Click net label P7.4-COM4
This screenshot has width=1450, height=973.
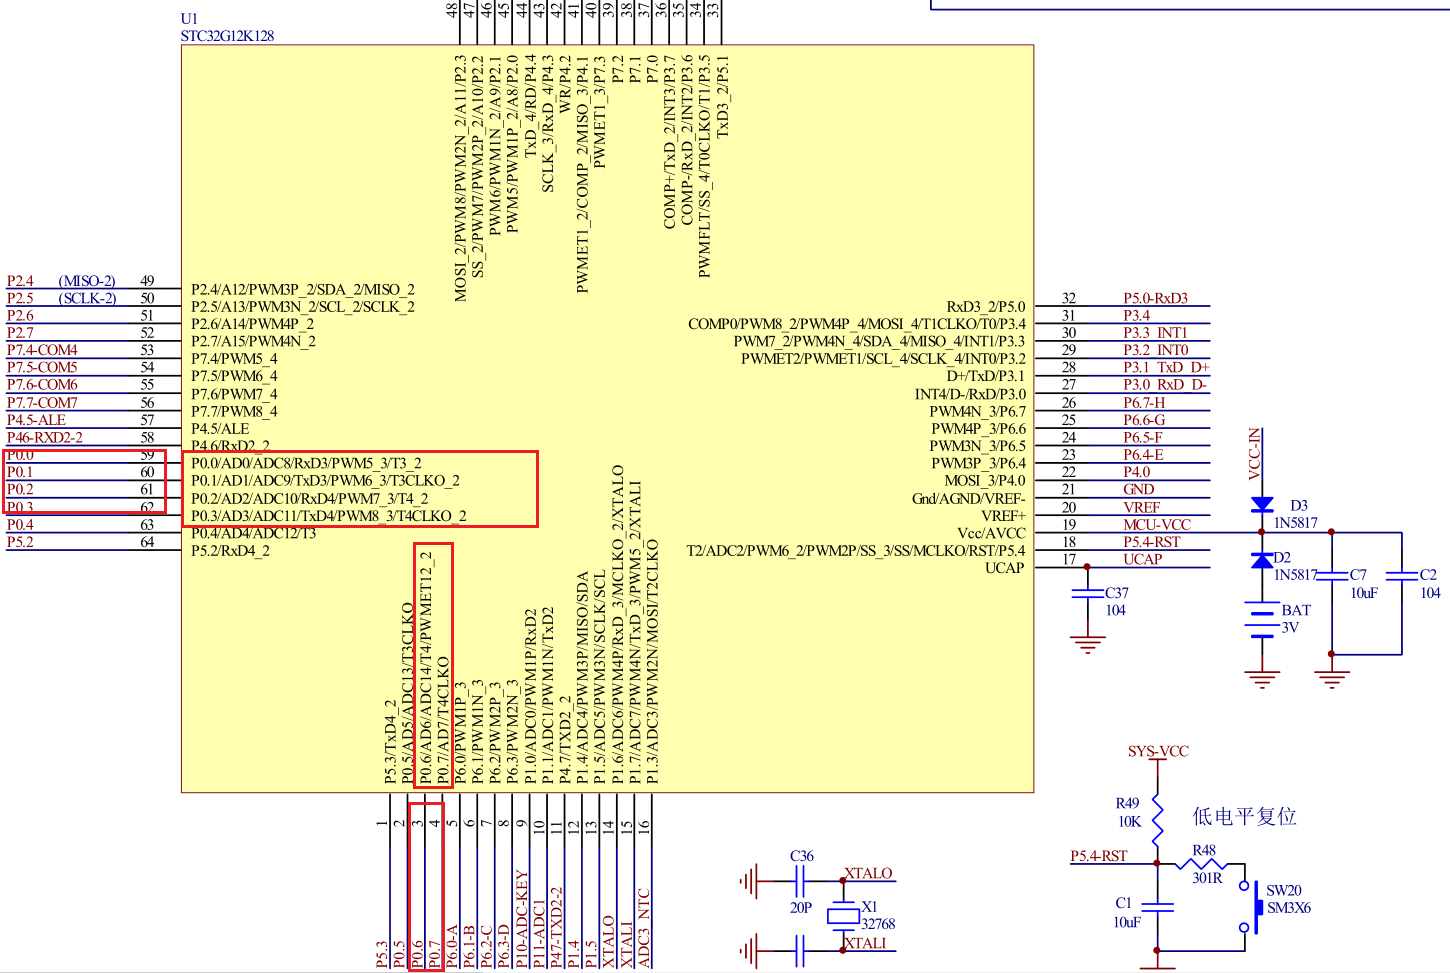[x=42, y=350]
